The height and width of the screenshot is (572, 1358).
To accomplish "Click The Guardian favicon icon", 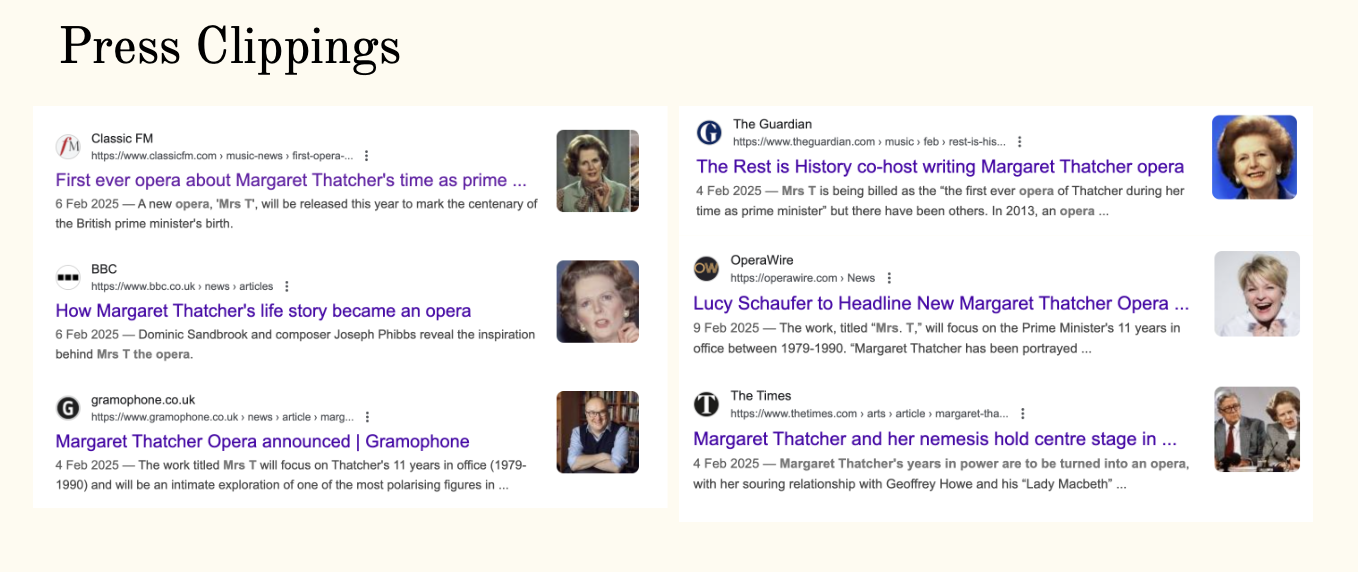I will tap(709, 133).
